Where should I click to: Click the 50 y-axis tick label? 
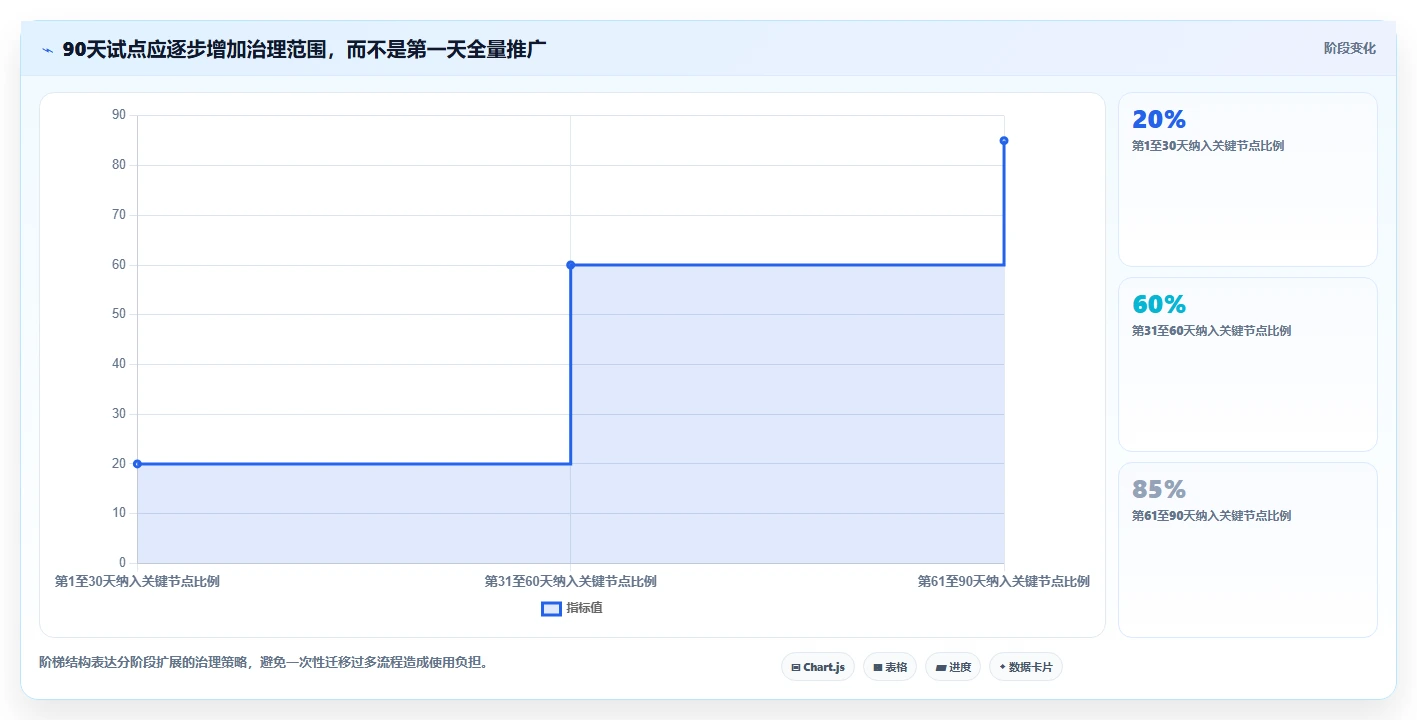(x=119, y=314)
